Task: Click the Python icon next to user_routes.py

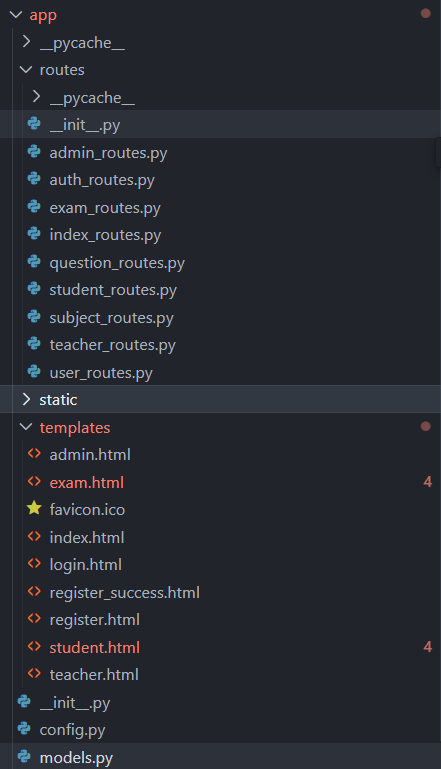Action: click(34, 372)
